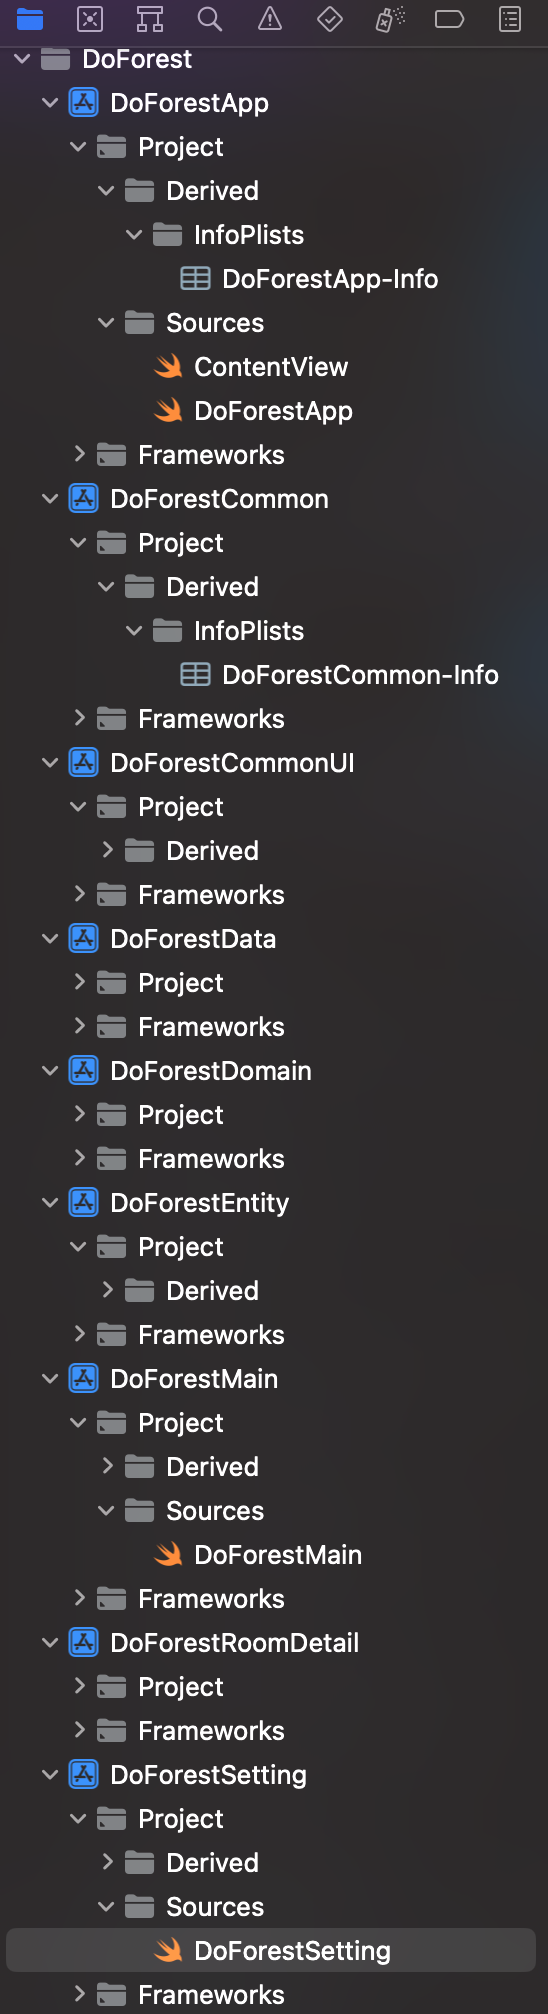Select the Frameworks row under DoForestData
Image resolution: width=548 pixels, height=2014 pixels.
[x=274, y=1027]
